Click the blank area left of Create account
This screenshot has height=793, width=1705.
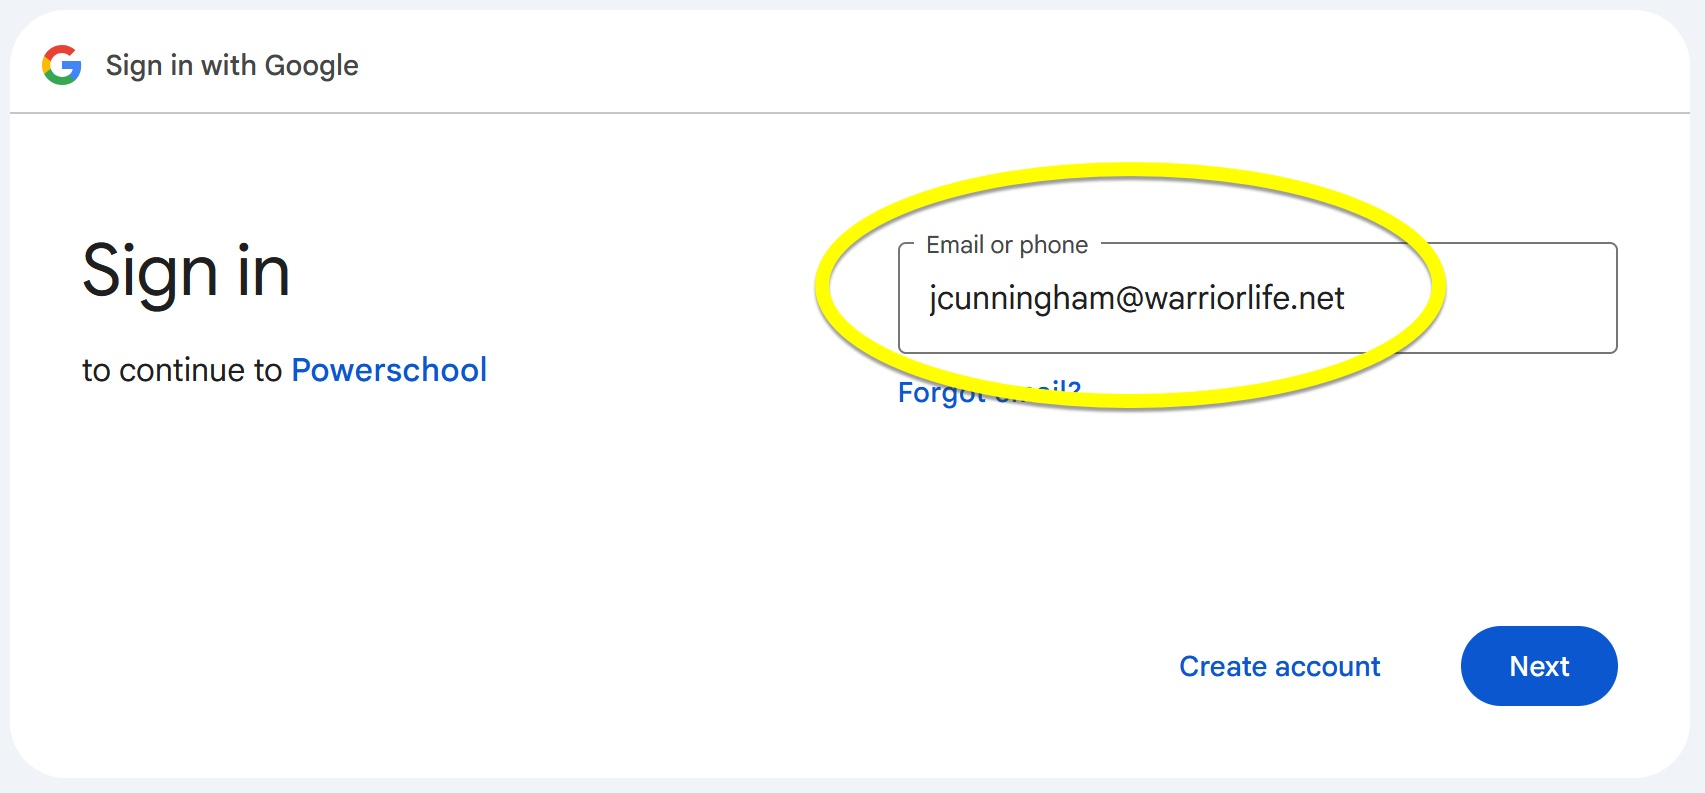800,666
